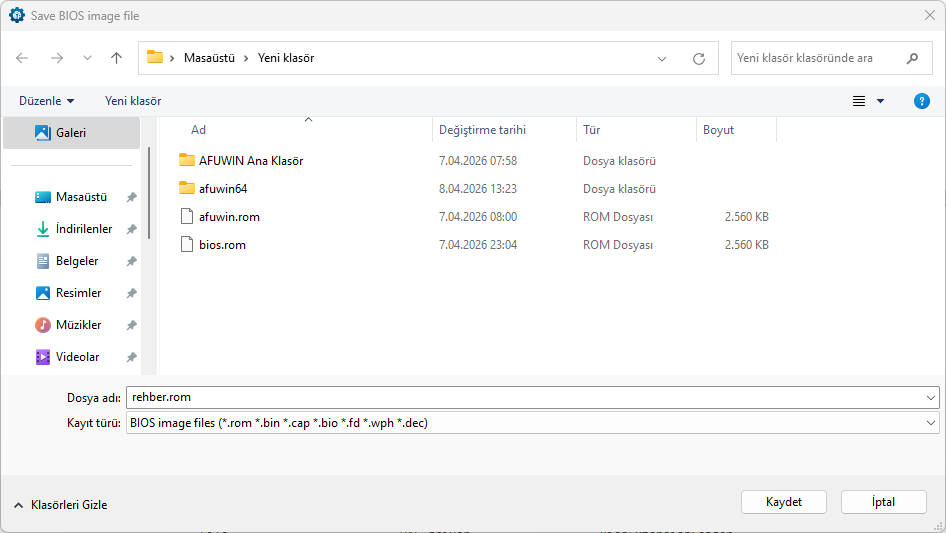Expand breadcrumb chevron after Masaüstü
Image resolution: width=946 pixels, height=533 pixels.
tap(246, 58)
